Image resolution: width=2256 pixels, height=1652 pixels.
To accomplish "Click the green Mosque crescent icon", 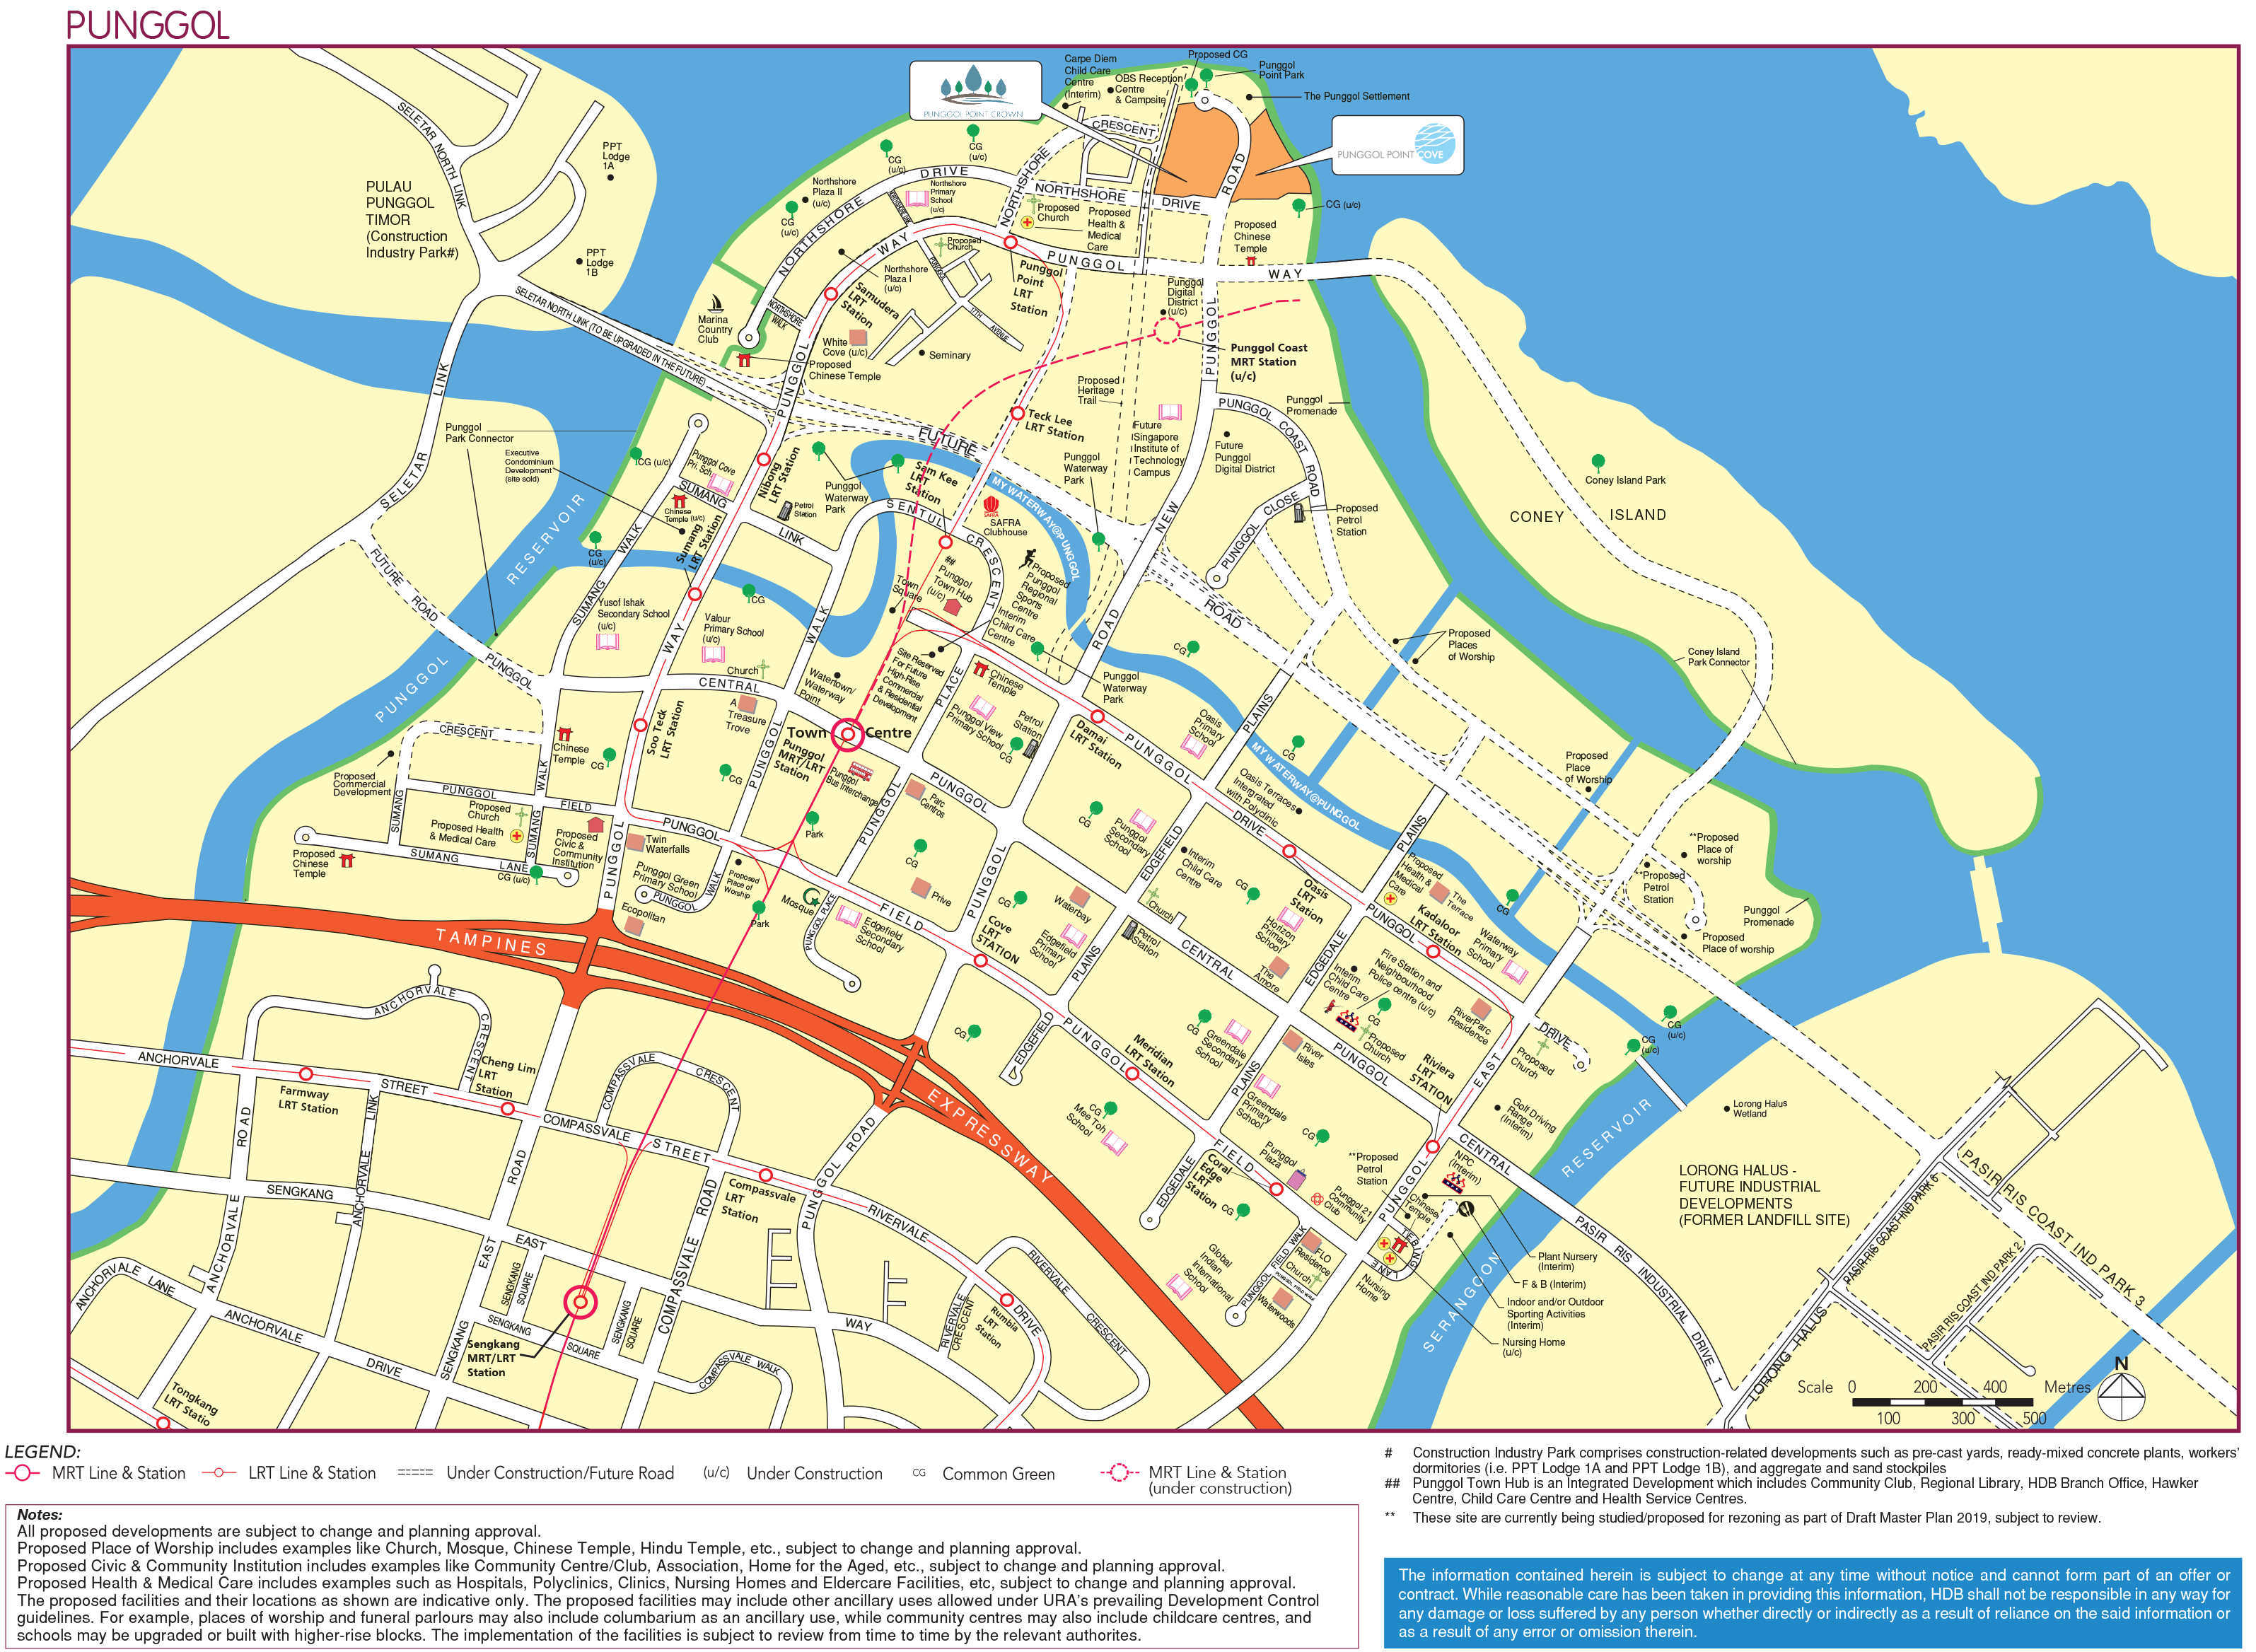I will coord(813,897).
